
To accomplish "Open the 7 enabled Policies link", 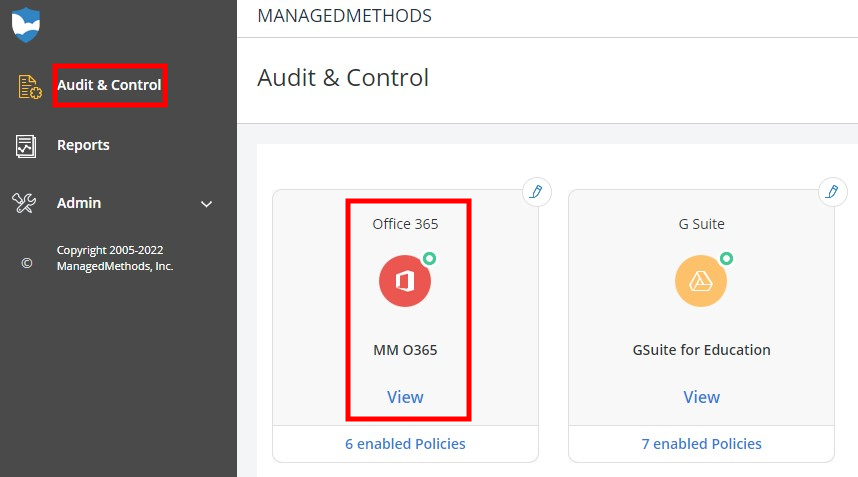I will pyautogui.click(x=701, y=443).
